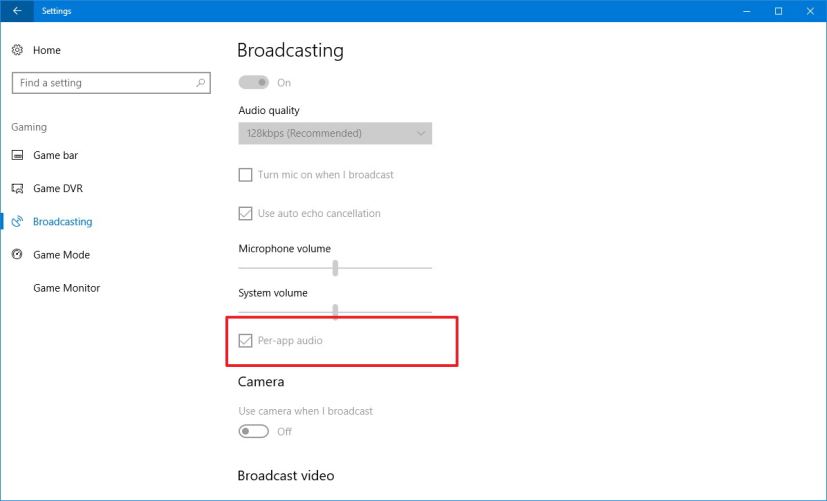Click the Microphone volume label
Screen dimensions: 827x501
(285, 248)
